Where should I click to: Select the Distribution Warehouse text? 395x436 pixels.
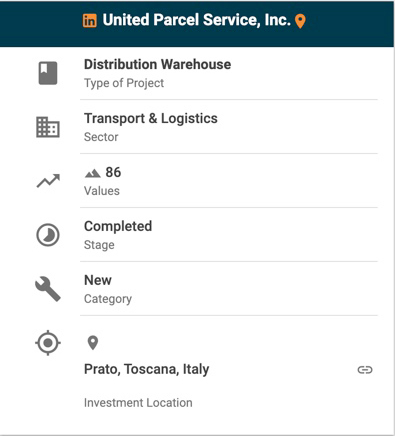157,64
